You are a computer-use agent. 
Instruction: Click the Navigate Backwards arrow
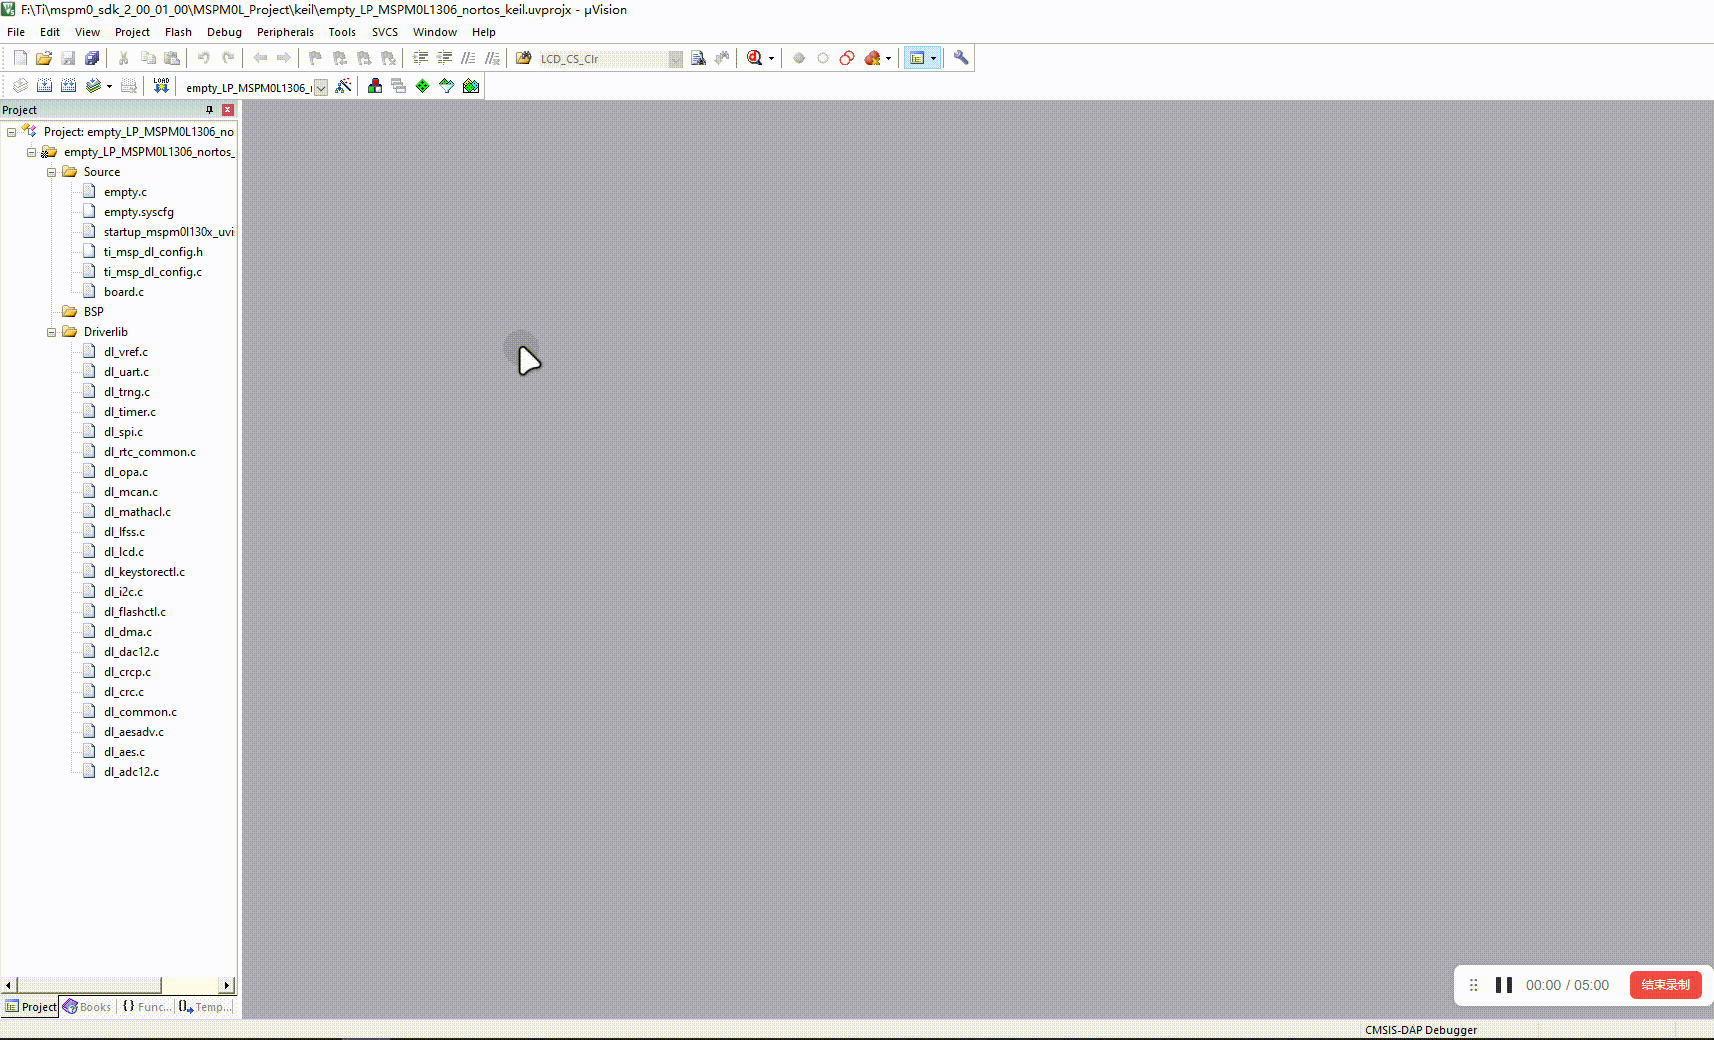tap(260, 58)
